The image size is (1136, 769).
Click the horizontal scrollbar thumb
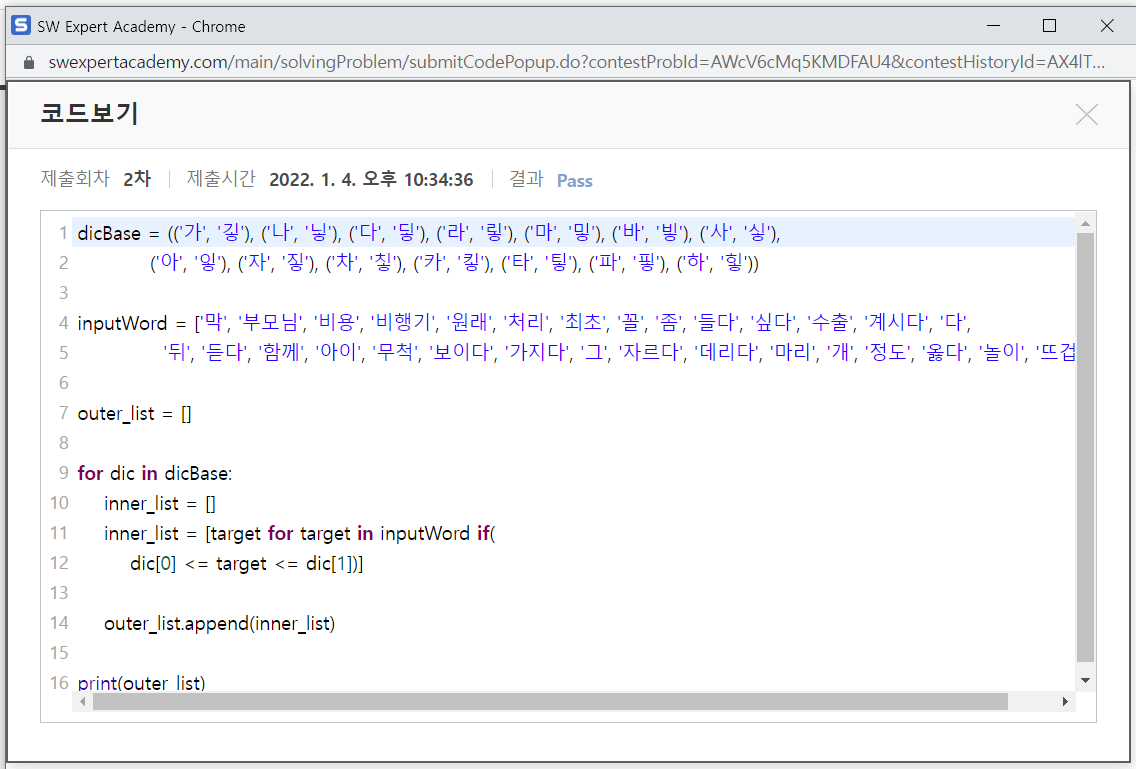coord(550,702)
